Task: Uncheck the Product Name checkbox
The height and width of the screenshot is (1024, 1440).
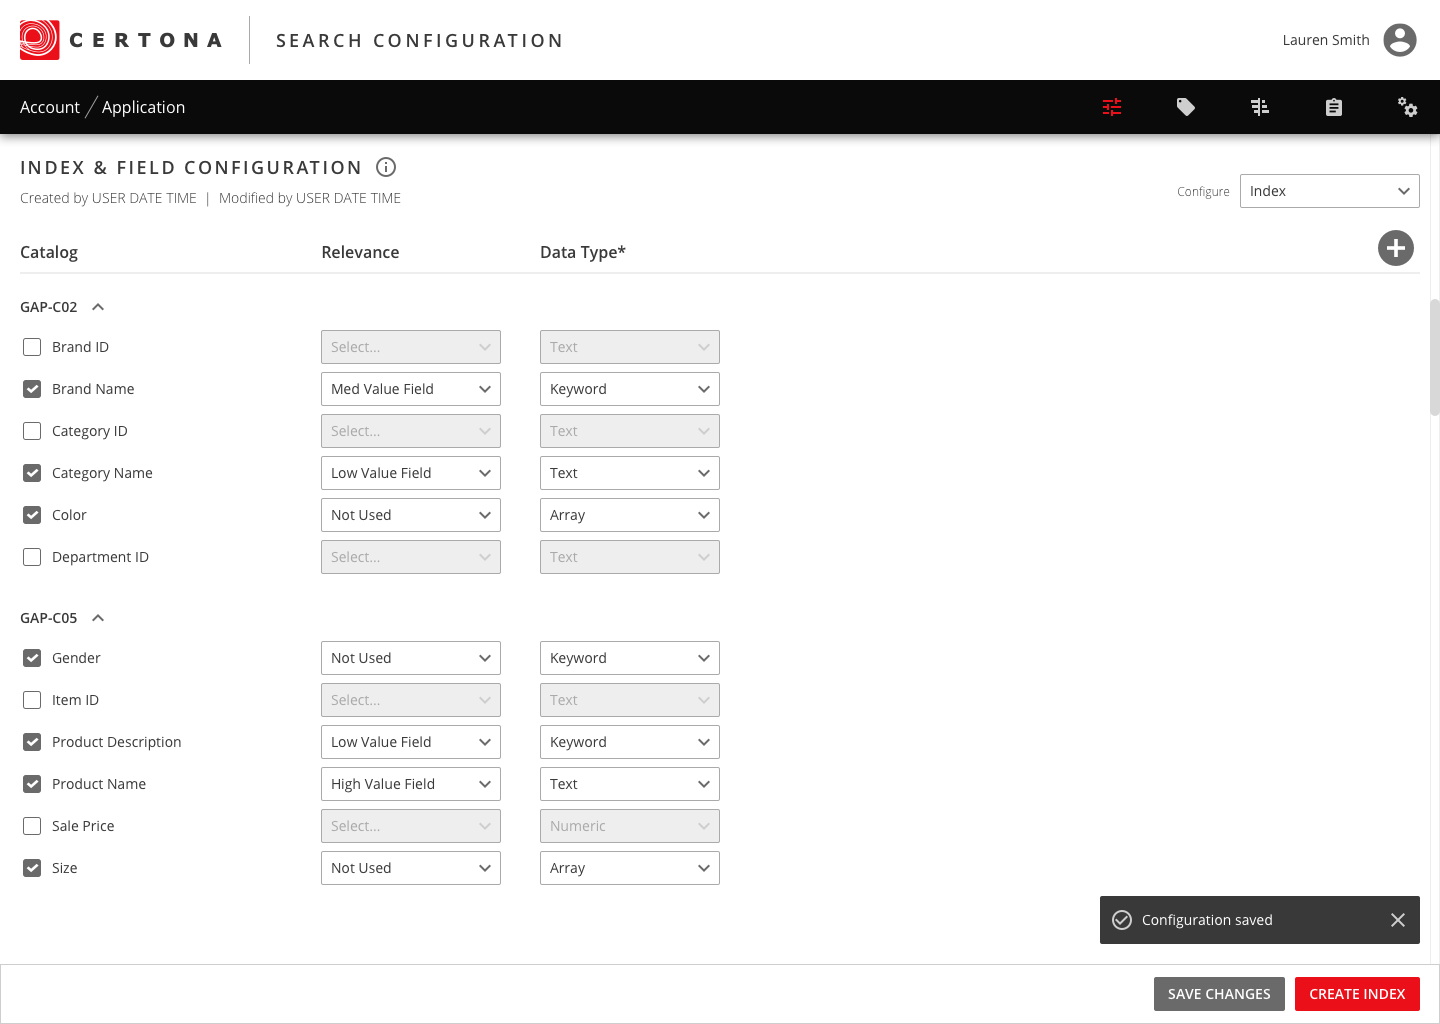Action: (32, 784)
